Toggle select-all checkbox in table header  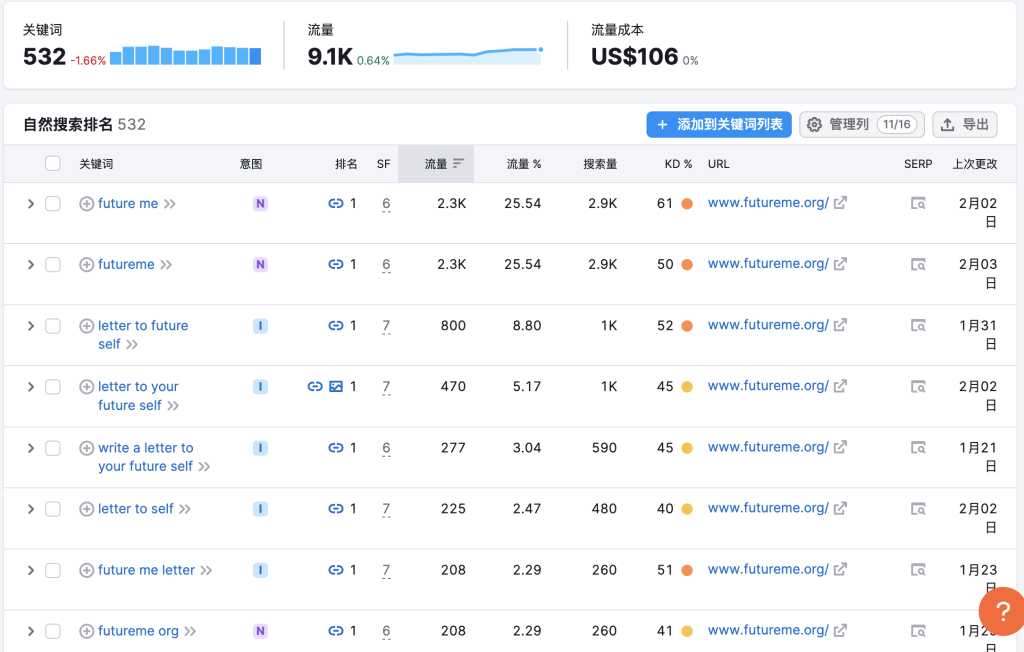pos(53,163)
